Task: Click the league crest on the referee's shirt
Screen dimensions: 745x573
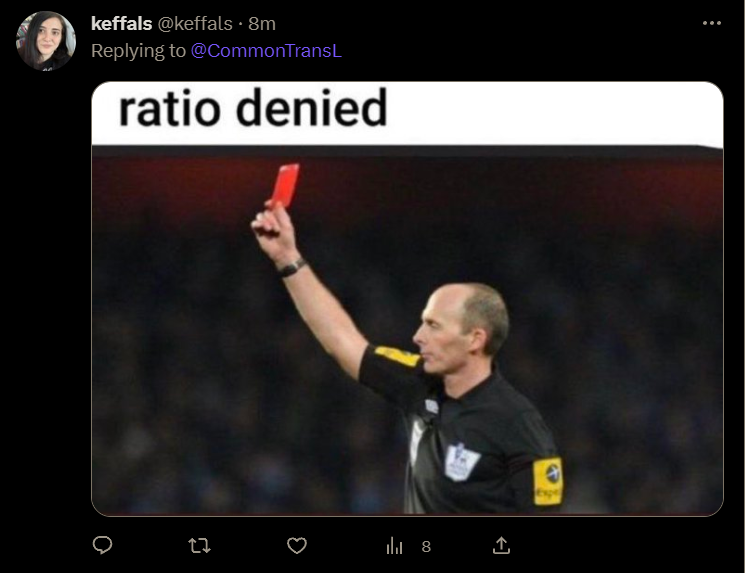Action: (x=461, y=461)
